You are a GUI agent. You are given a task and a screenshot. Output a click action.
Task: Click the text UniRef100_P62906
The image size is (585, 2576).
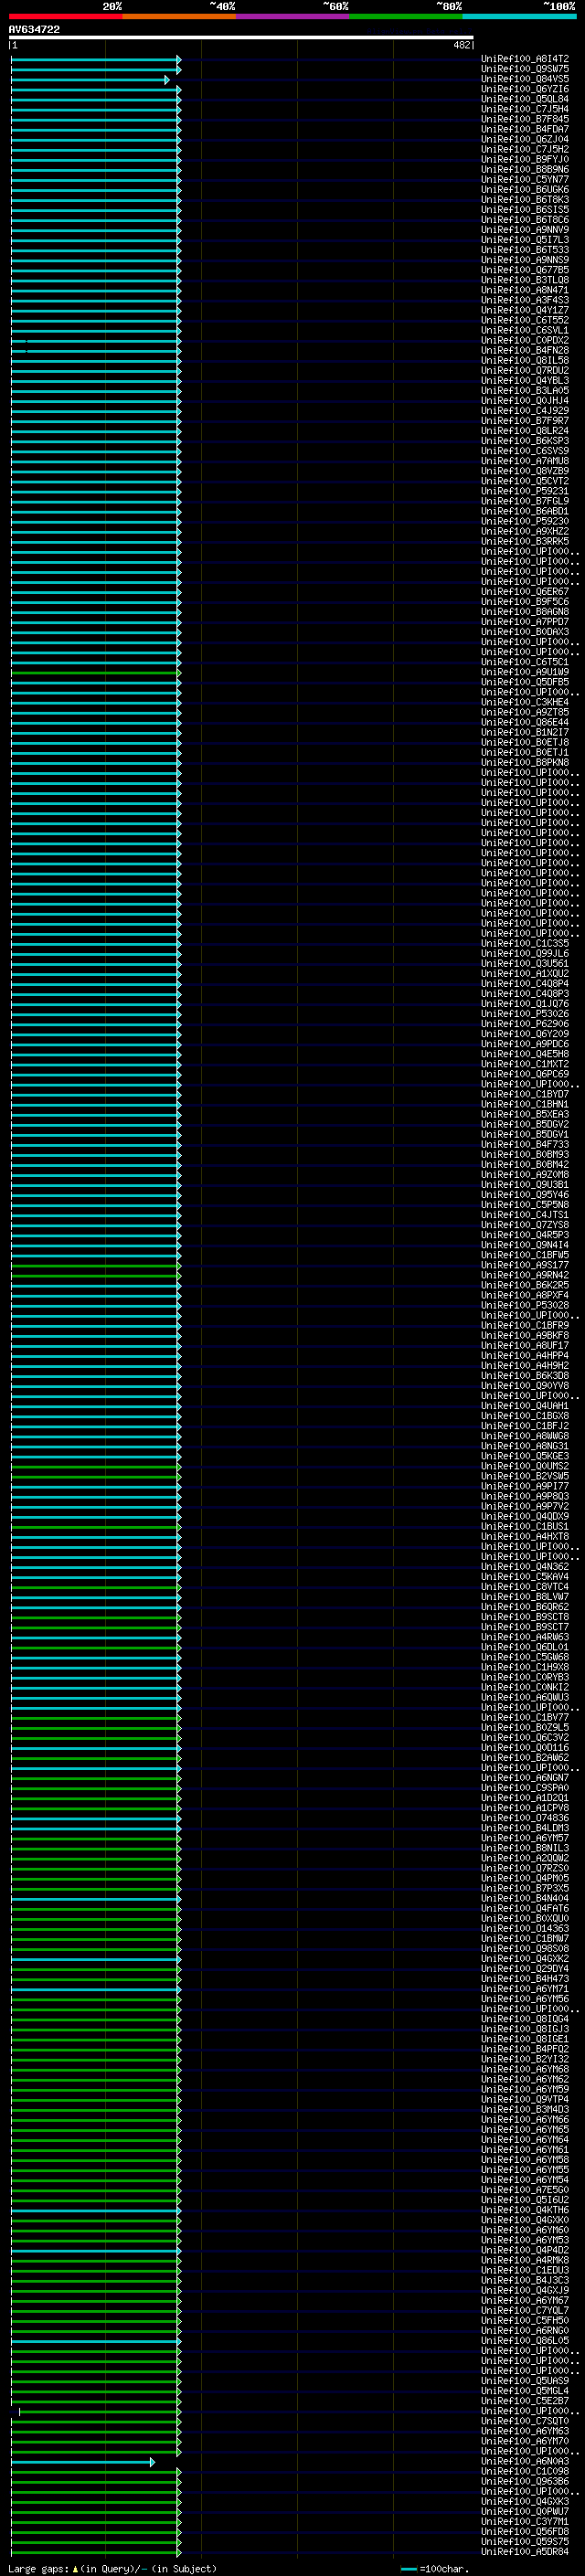coord(525,1024)
